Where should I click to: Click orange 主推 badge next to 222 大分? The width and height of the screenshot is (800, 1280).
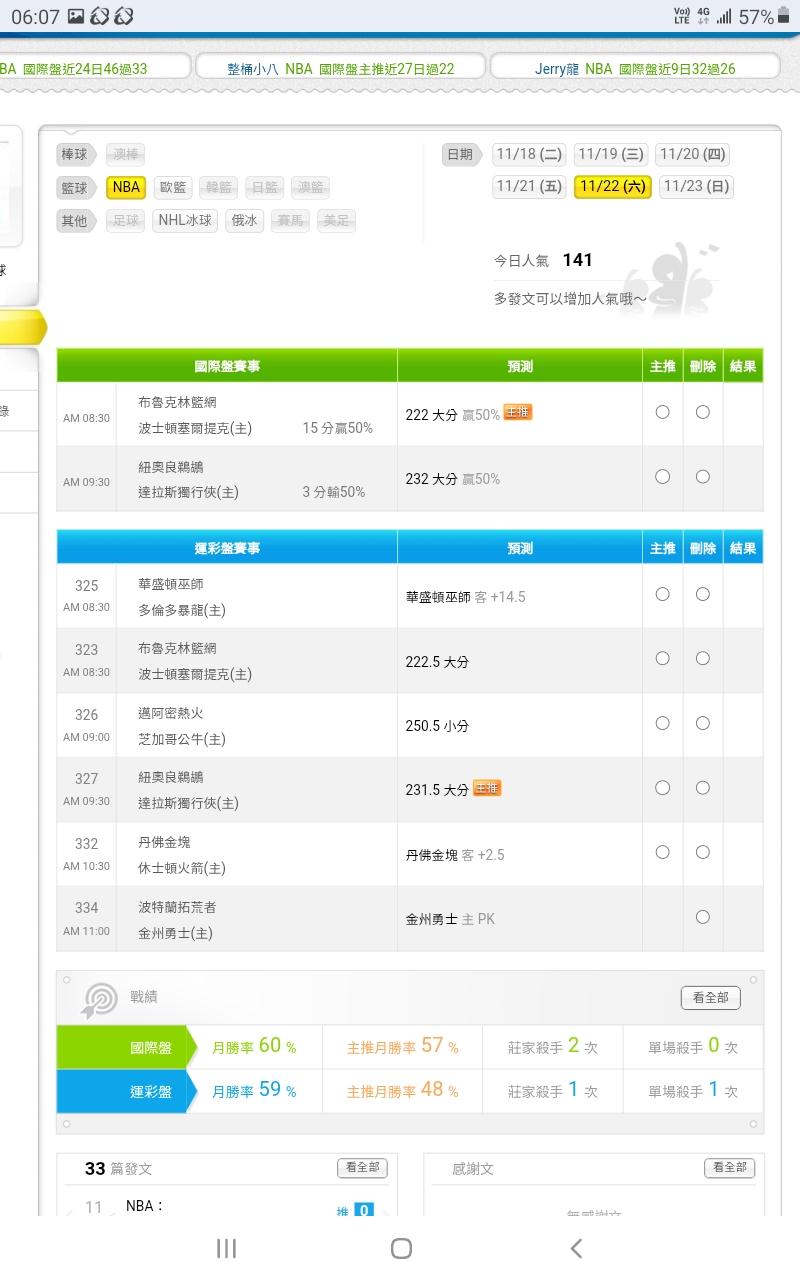tap(517, 412)
